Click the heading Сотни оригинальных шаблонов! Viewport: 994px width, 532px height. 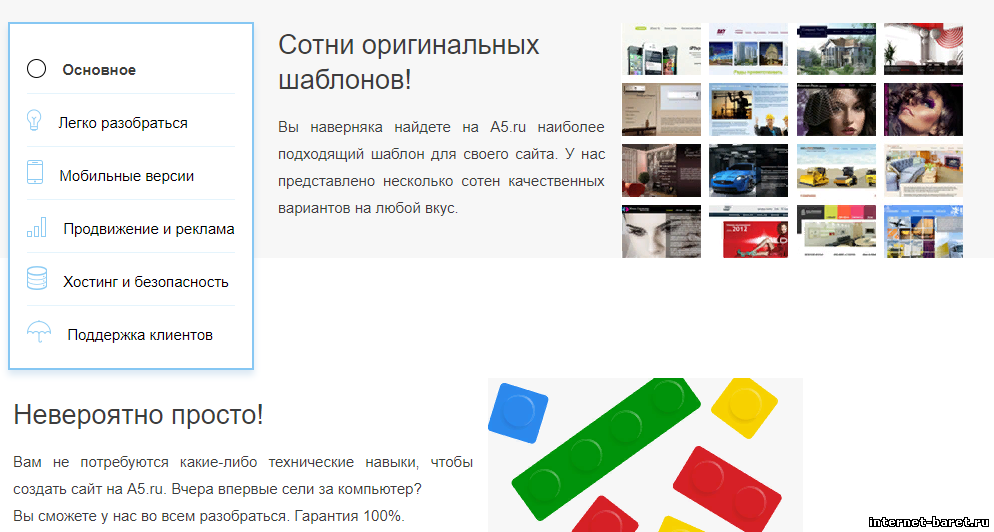coord(409,62)
